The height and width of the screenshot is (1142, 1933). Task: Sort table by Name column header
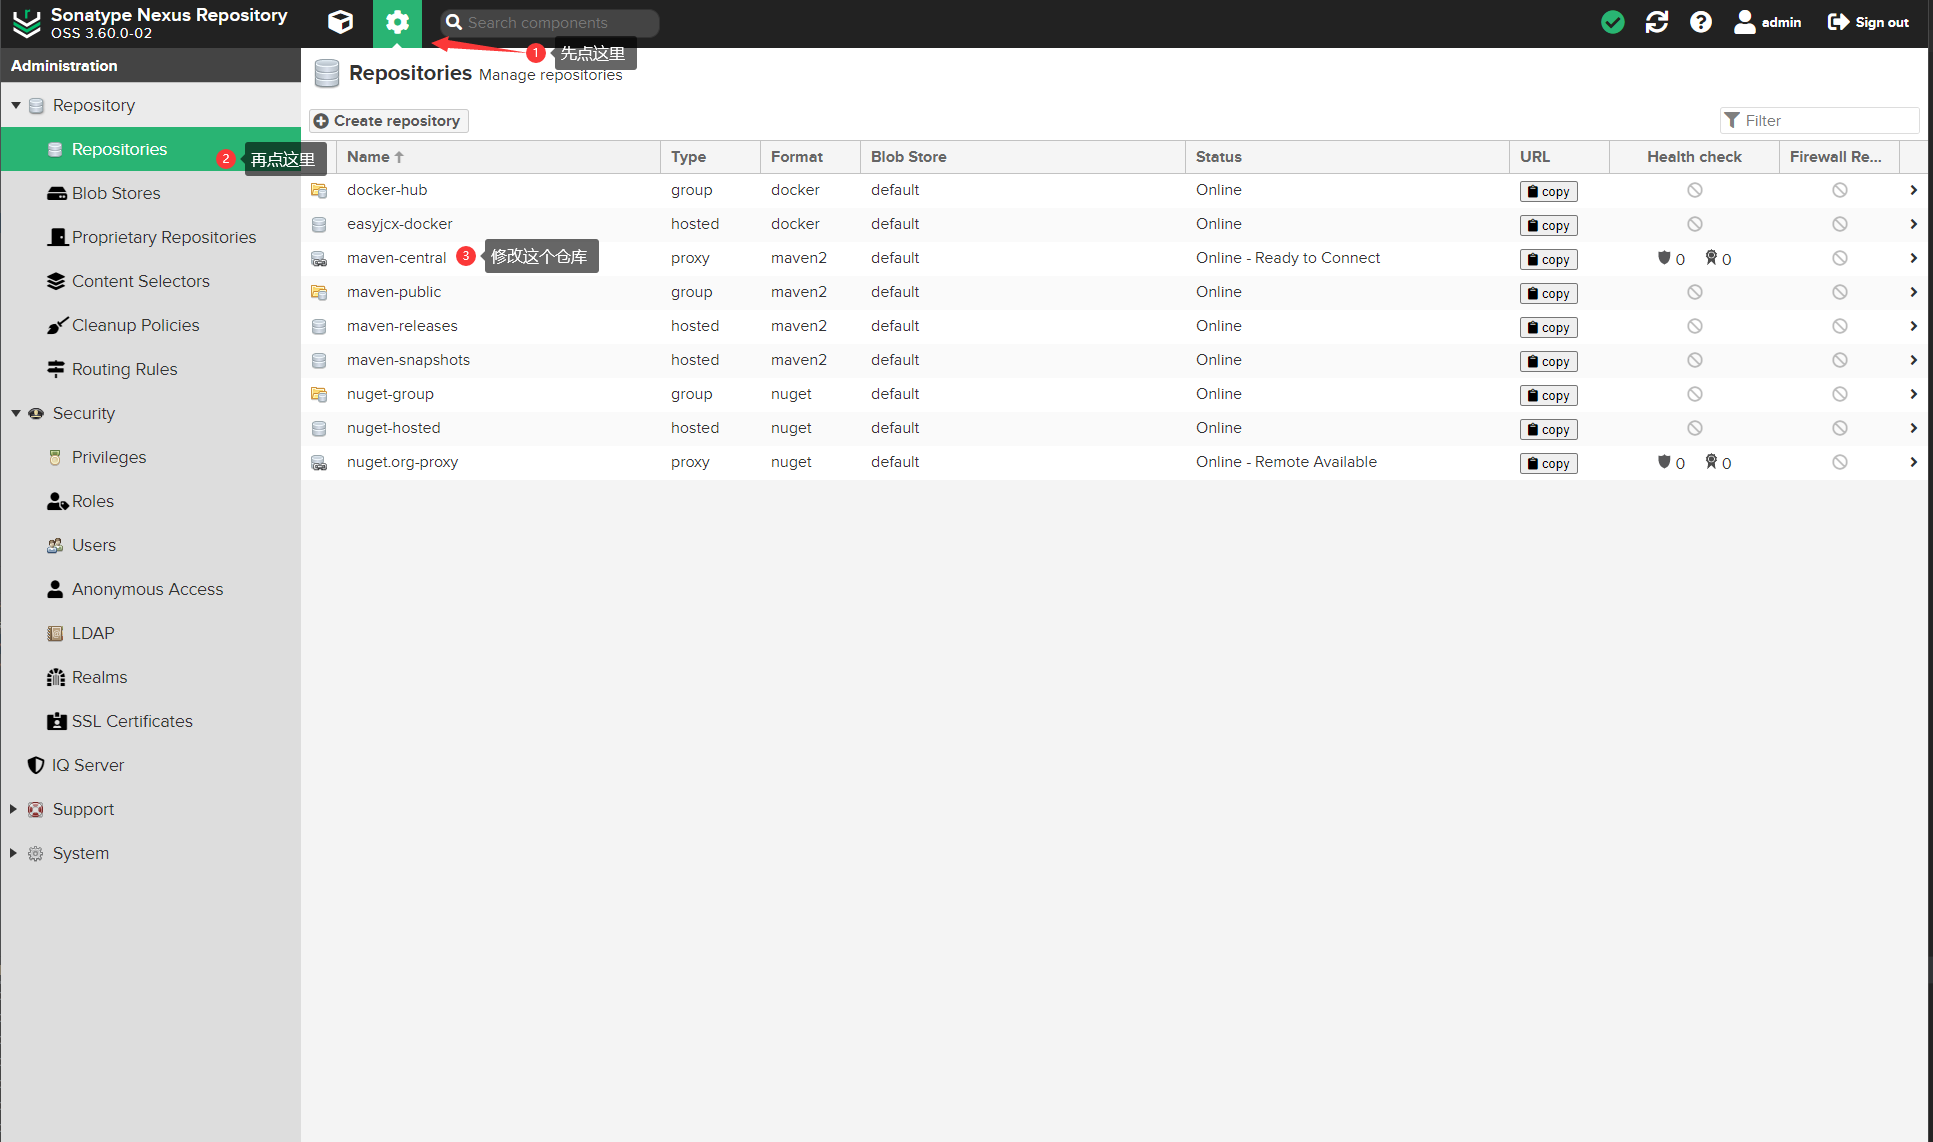click(498, 157)
